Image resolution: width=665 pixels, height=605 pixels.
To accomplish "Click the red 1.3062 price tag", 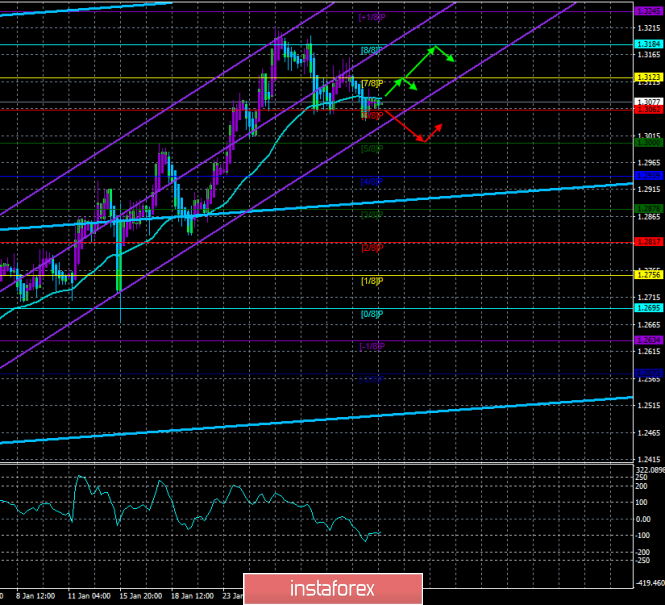I will point(648,109).
